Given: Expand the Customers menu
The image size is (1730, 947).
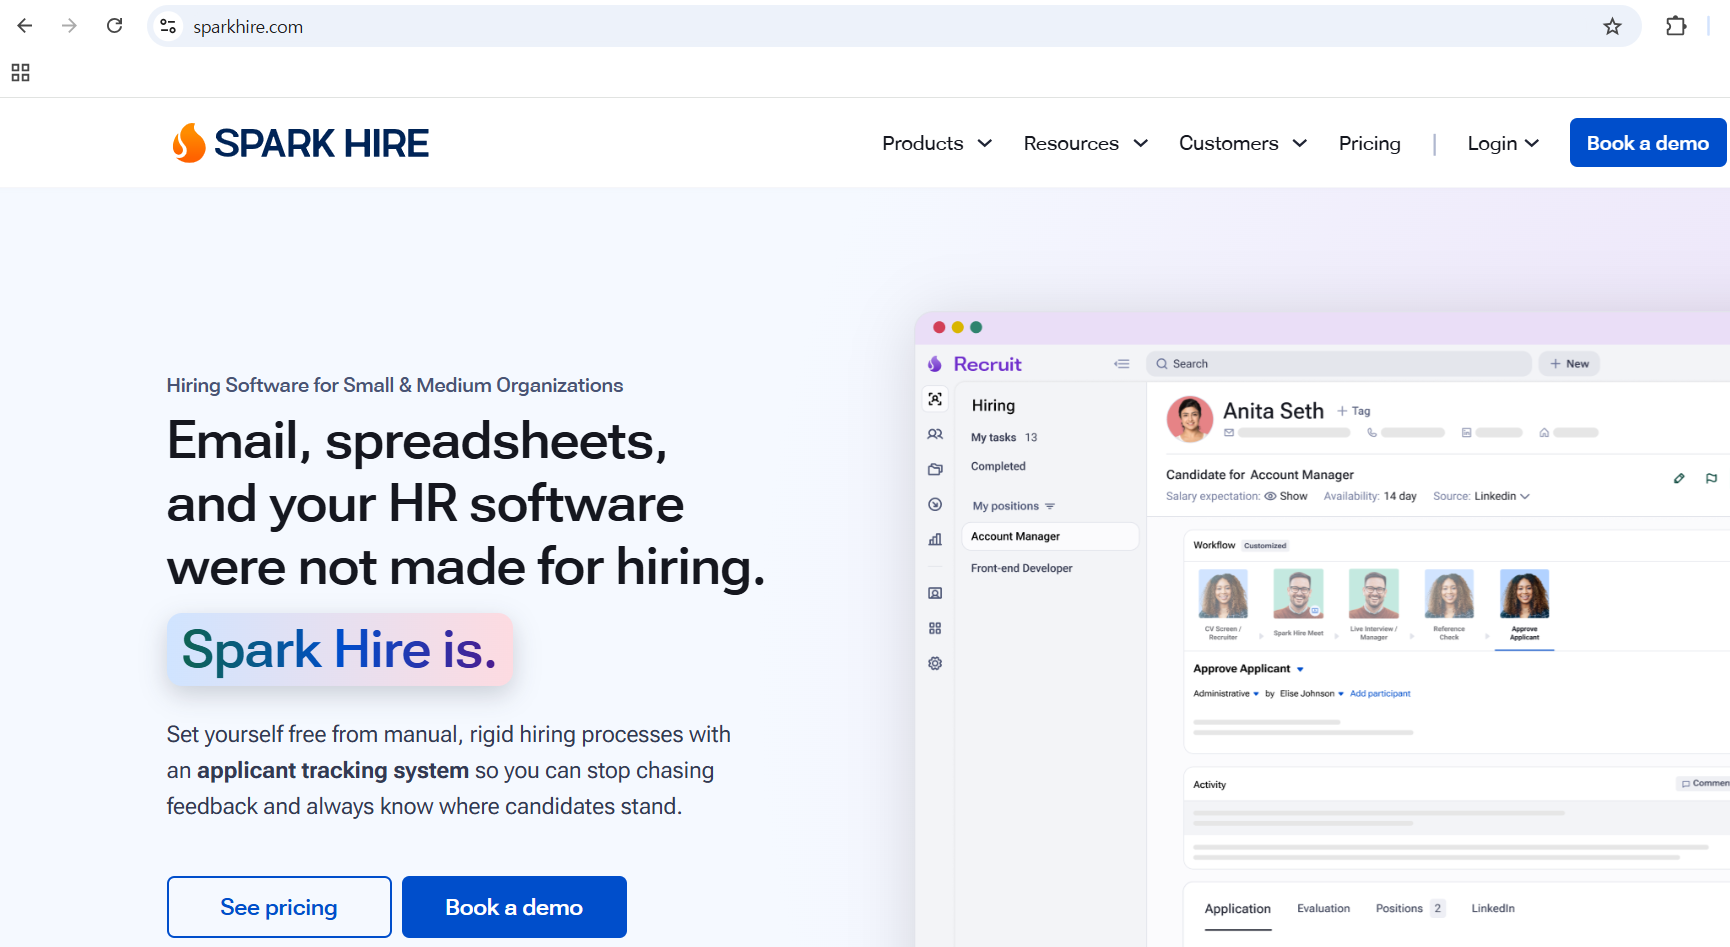Looking at the screenshot, I should coord(1243,143).
